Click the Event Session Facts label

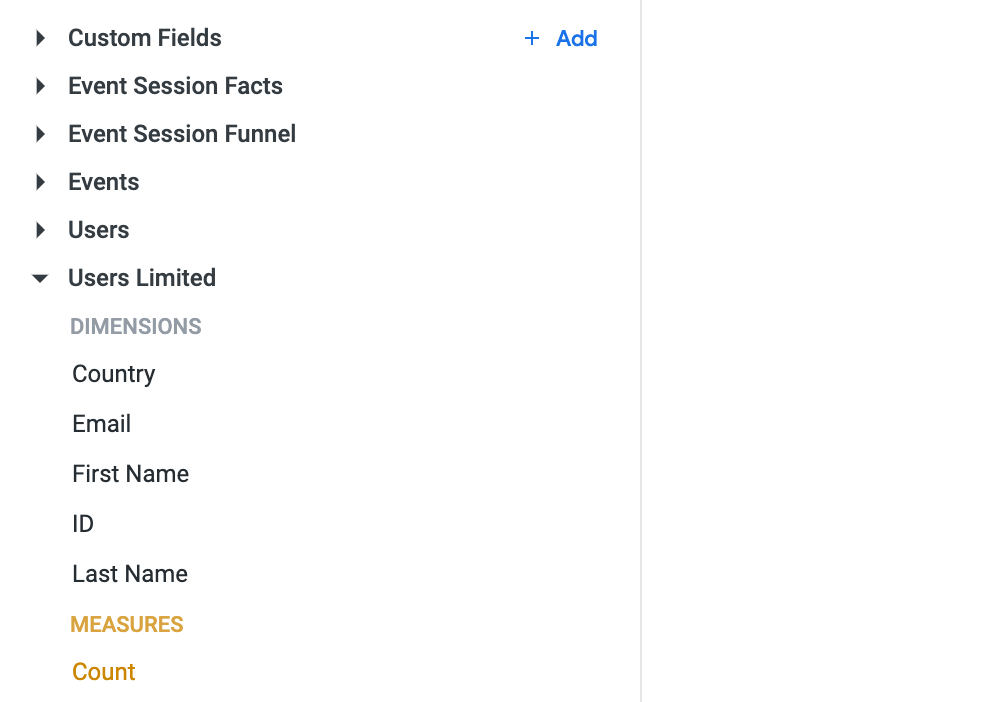[175, 86]
